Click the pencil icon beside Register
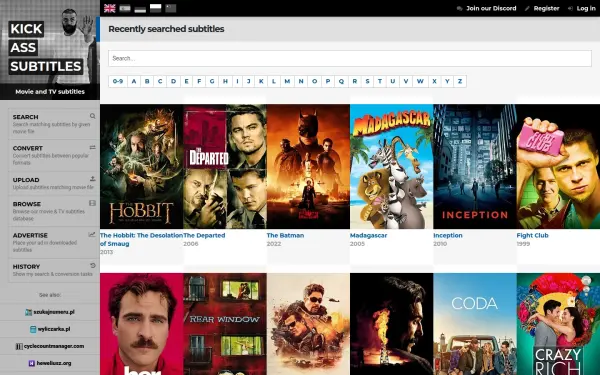 527,8
